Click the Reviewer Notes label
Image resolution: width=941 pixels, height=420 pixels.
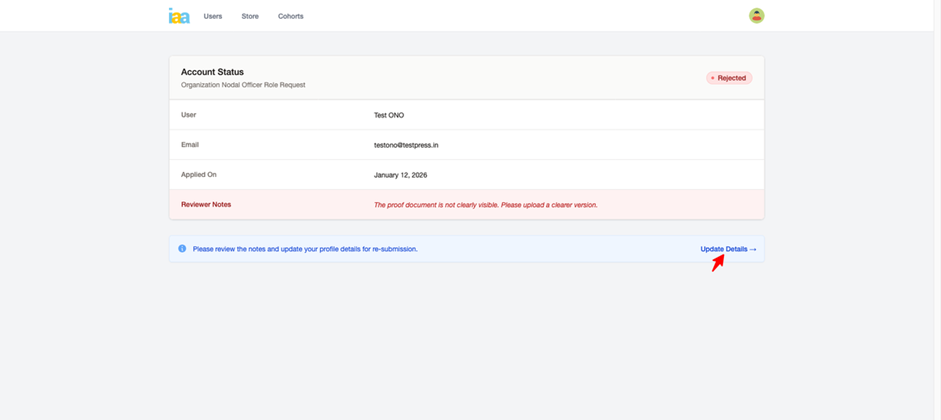(206, 204)
